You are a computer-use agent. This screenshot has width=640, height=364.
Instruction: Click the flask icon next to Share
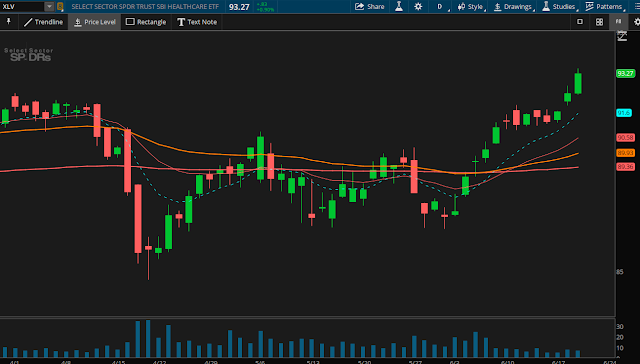399,7
